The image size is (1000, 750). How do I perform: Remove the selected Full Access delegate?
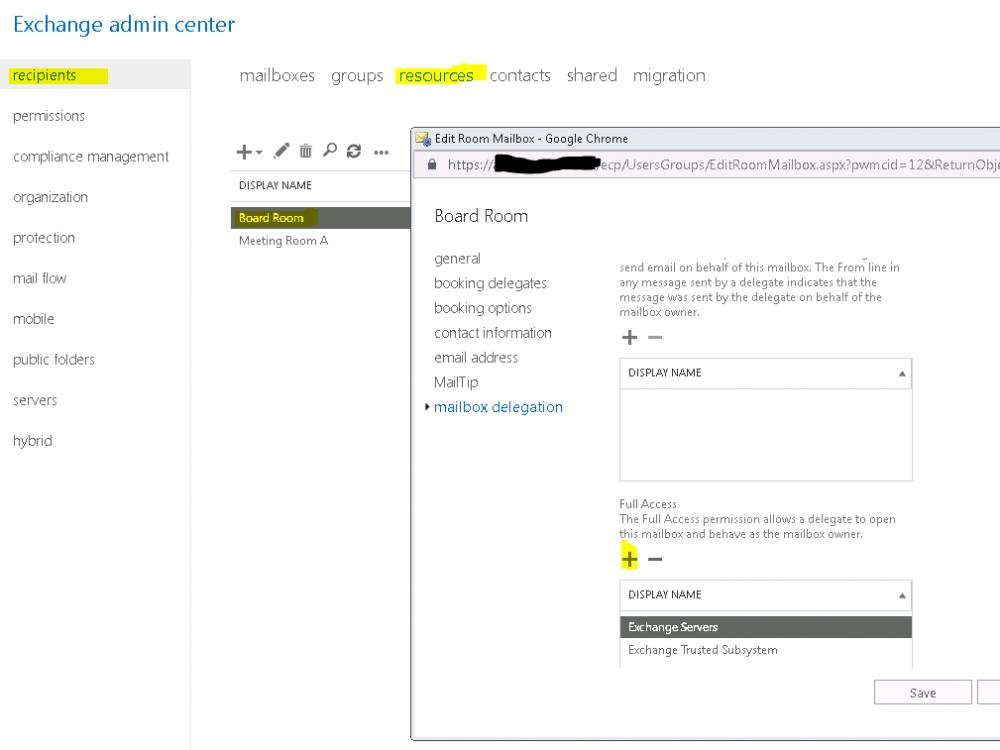click(655, 559)
